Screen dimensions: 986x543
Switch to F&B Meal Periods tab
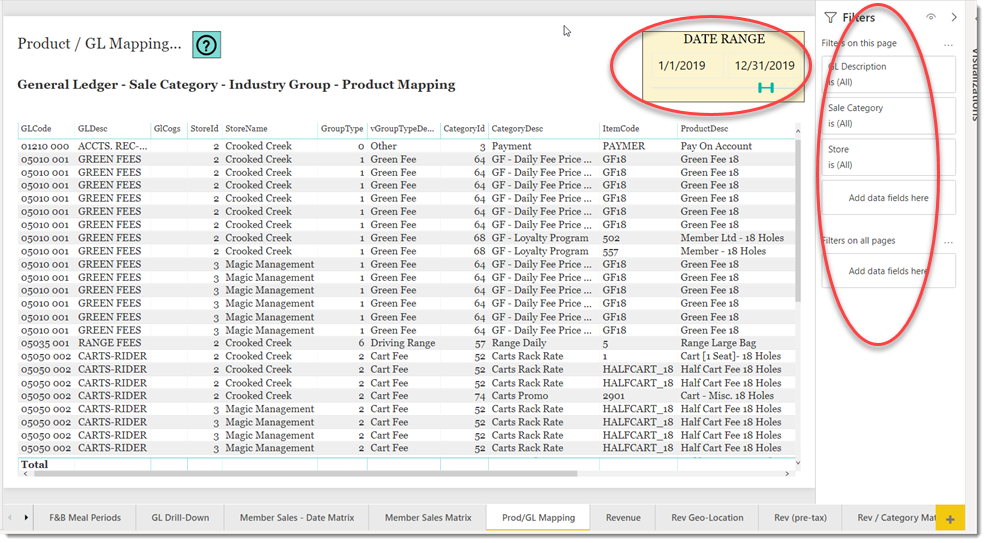[x=85, y=518]
